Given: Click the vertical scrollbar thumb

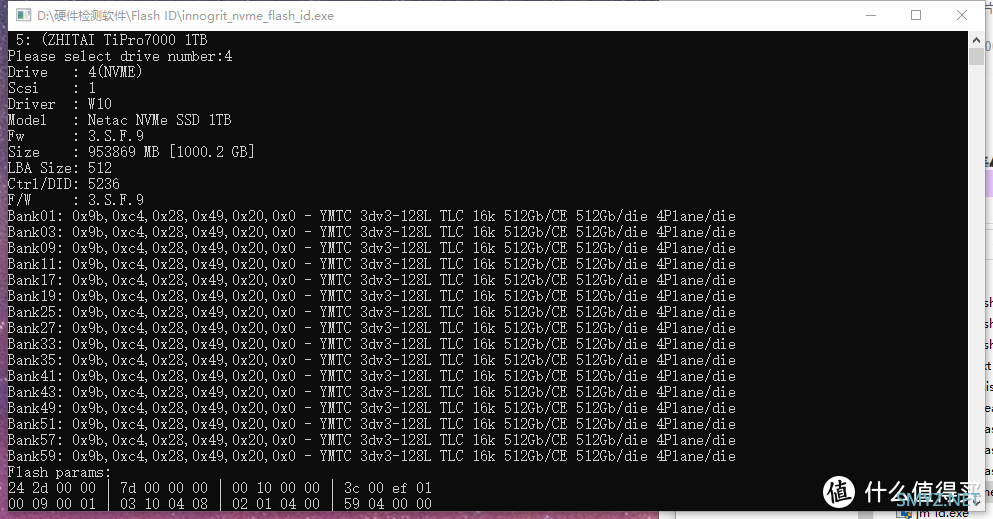Looking at the screenshot, I should click(x=976, y=56).
